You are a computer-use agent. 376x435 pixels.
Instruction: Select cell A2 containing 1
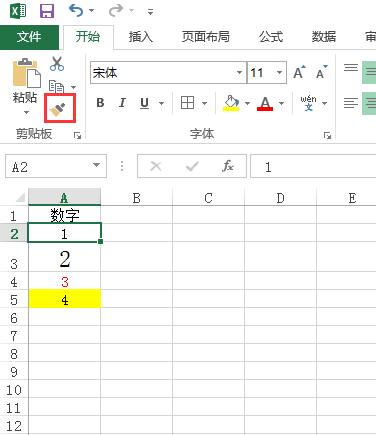pos(64,233)
